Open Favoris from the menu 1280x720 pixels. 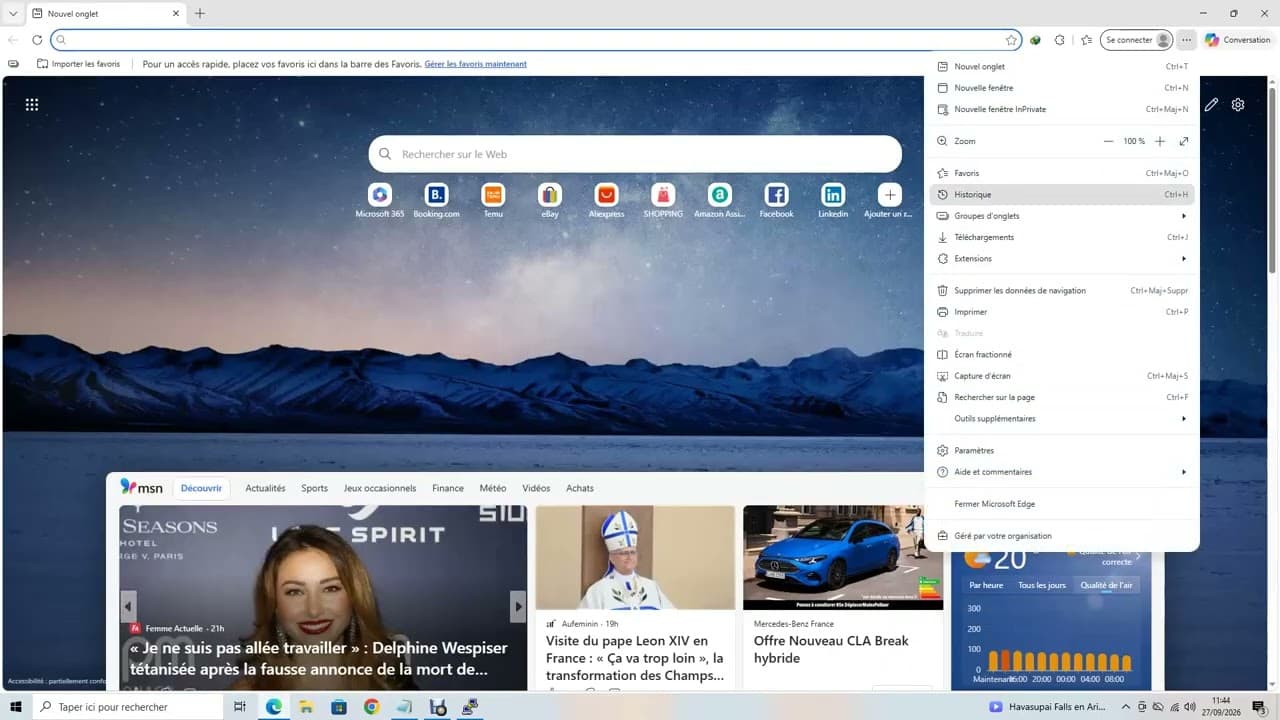[x=1062, y=173]
